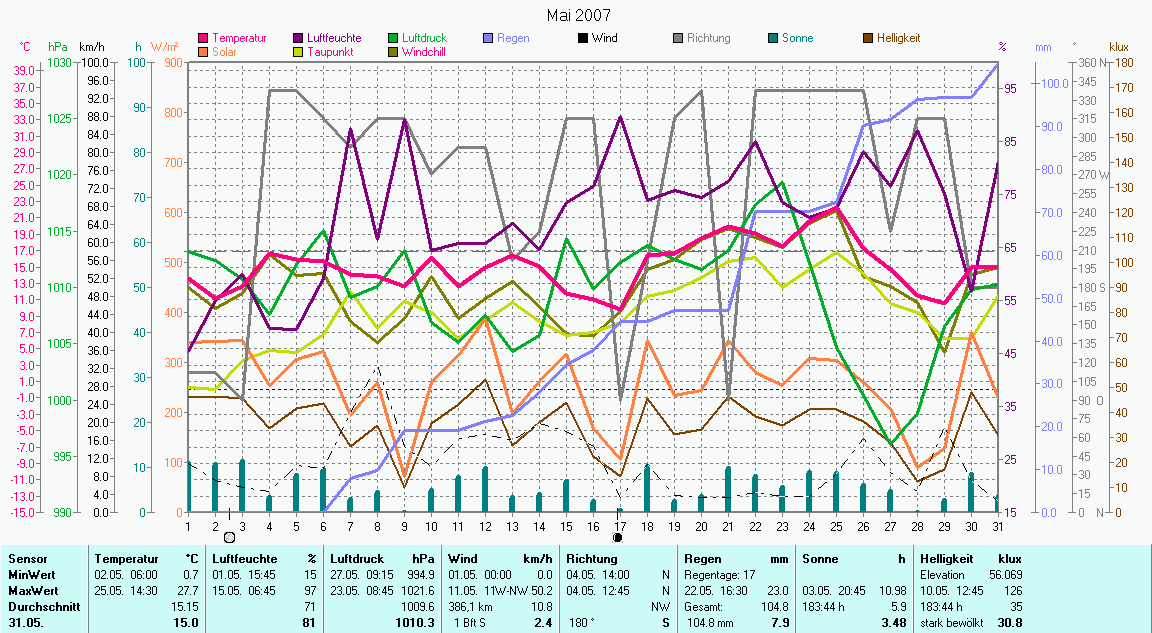Image resolution: width=1152 pixels, height=633 pixels.
Task: Click the new moon symbol at day 17
Action: click(617, 537)
